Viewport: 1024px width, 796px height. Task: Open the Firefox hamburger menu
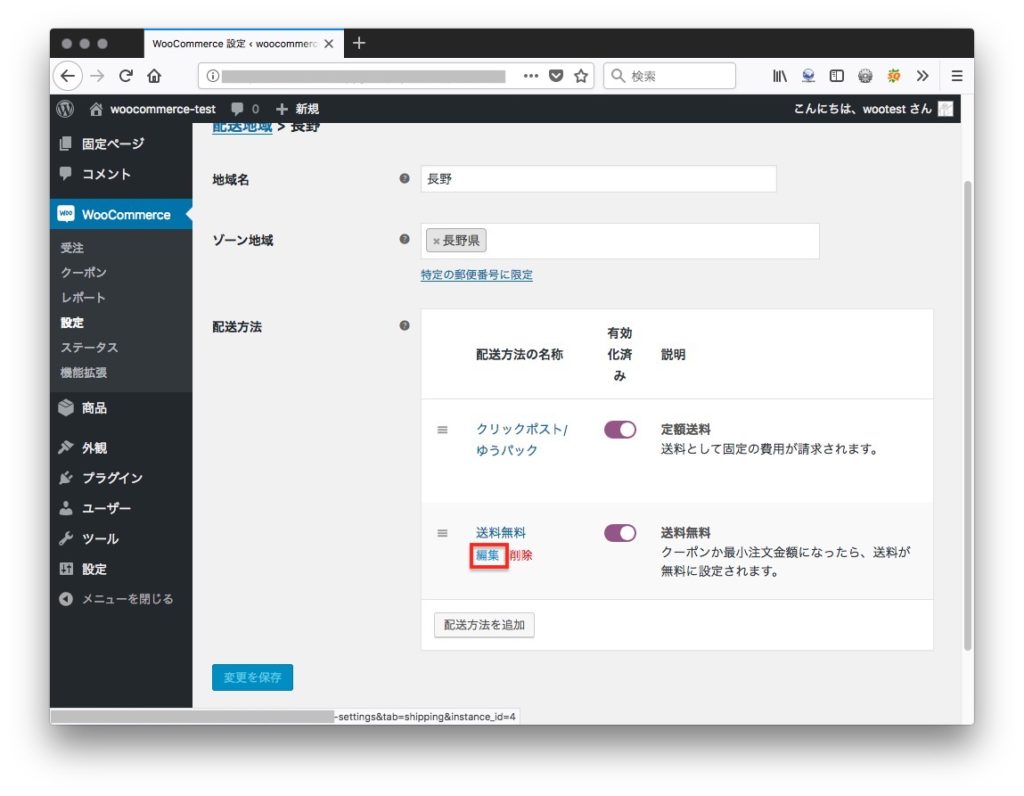click(957, 76)
